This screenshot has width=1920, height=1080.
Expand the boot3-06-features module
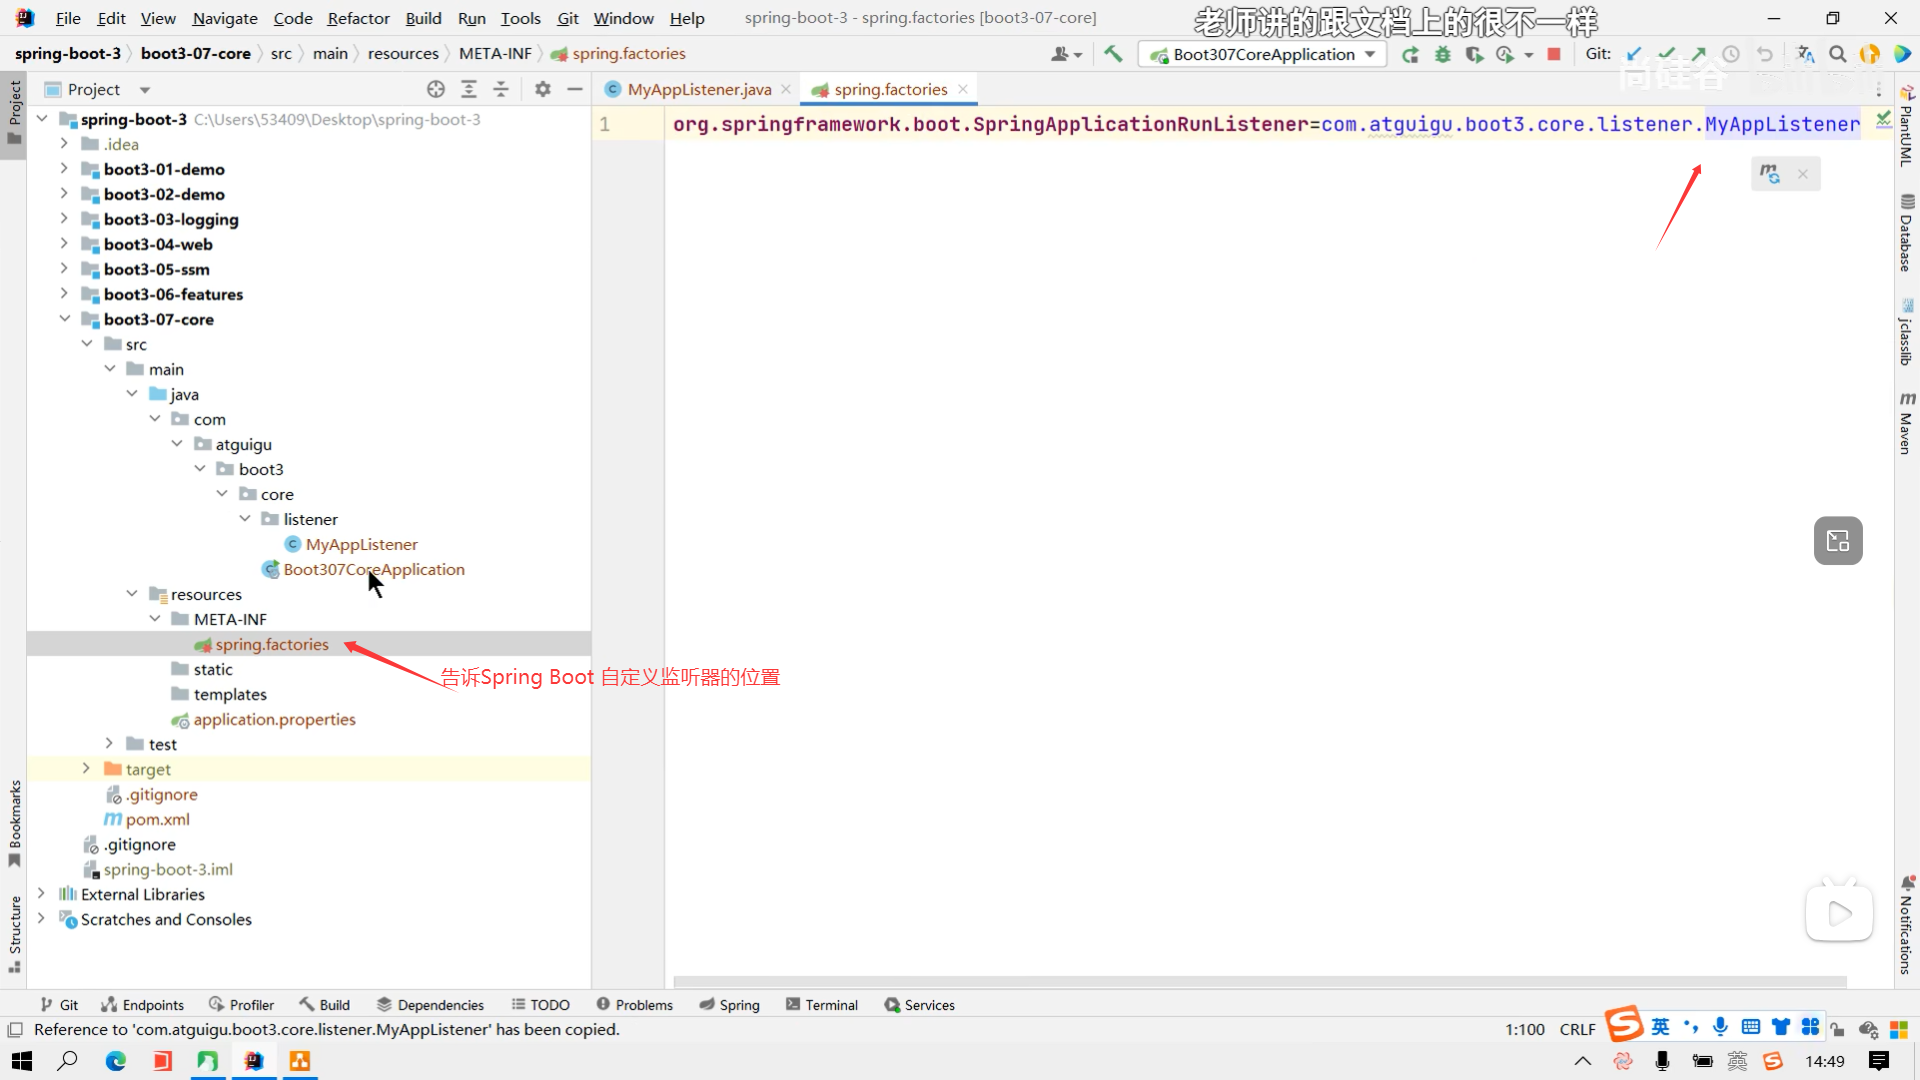click(x=64, y=294)
